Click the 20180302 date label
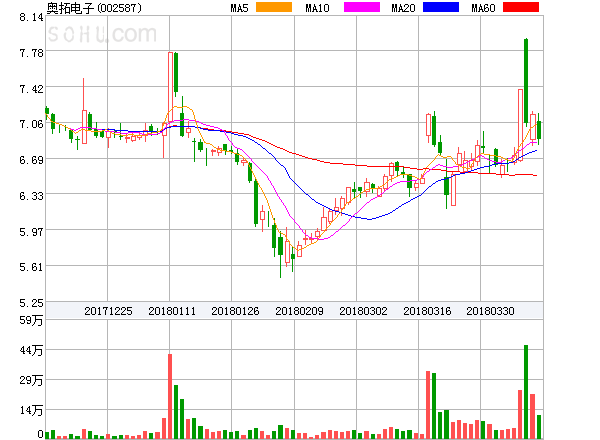The image size is (600, 440). [363, 311]
